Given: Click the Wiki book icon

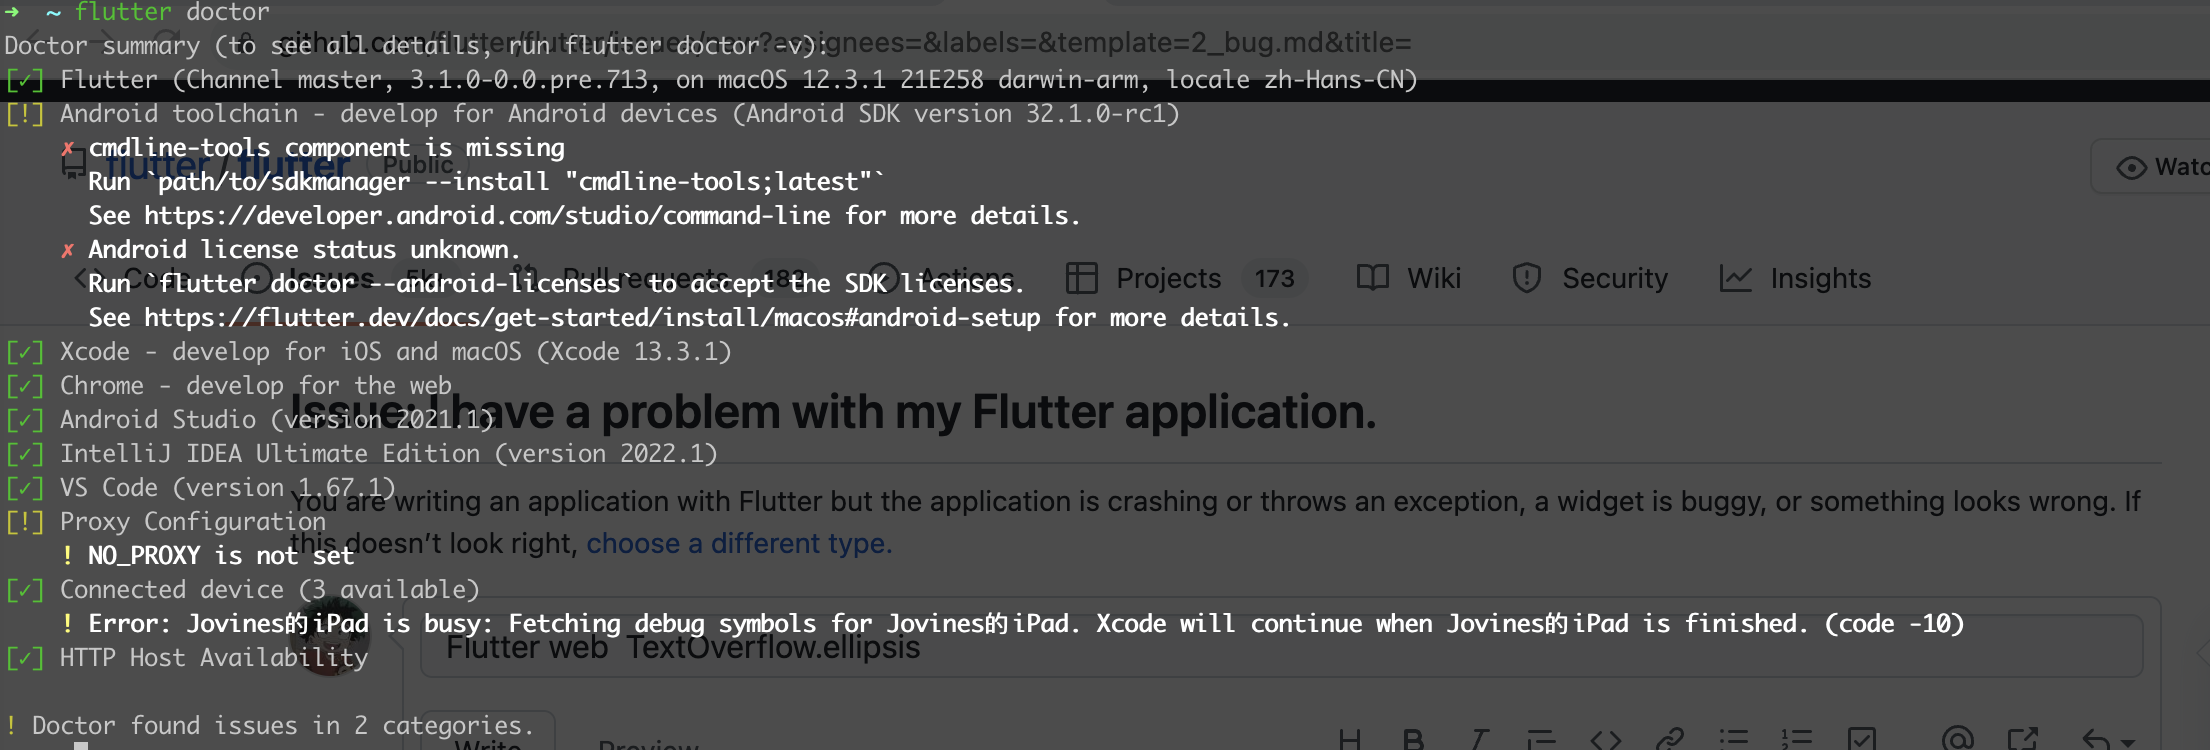Looking at the screenshot, I should point(1372,278).
